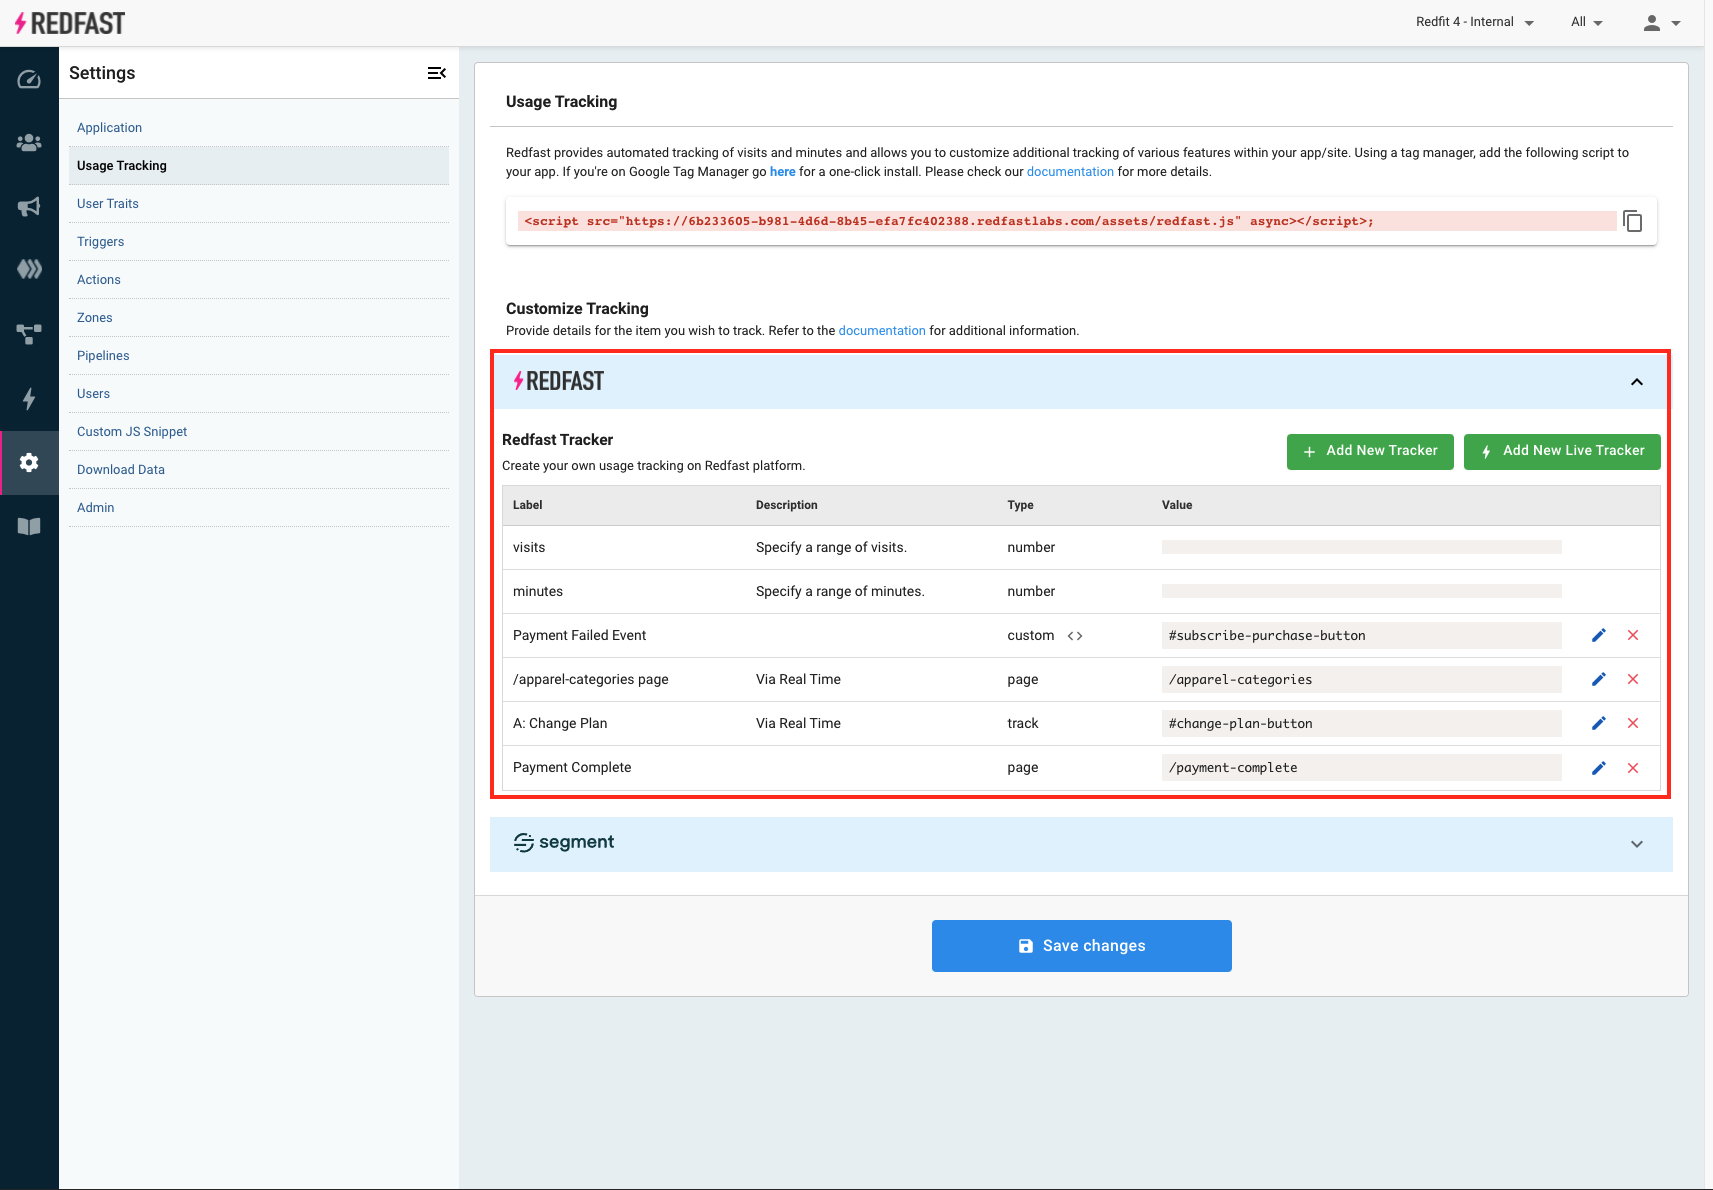Open documentation link under Customize Tracking
The image size is (1713, 1190).
(x=882, y=331)
